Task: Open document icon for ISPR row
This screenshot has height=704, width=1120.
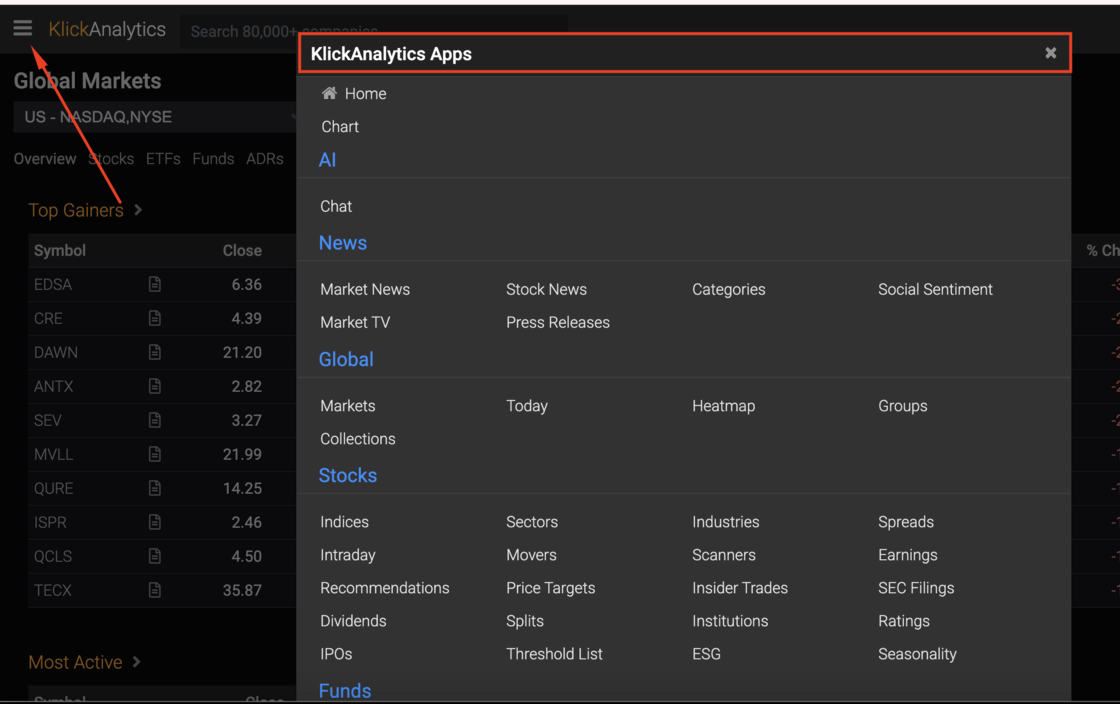Action: pos(154,522)
